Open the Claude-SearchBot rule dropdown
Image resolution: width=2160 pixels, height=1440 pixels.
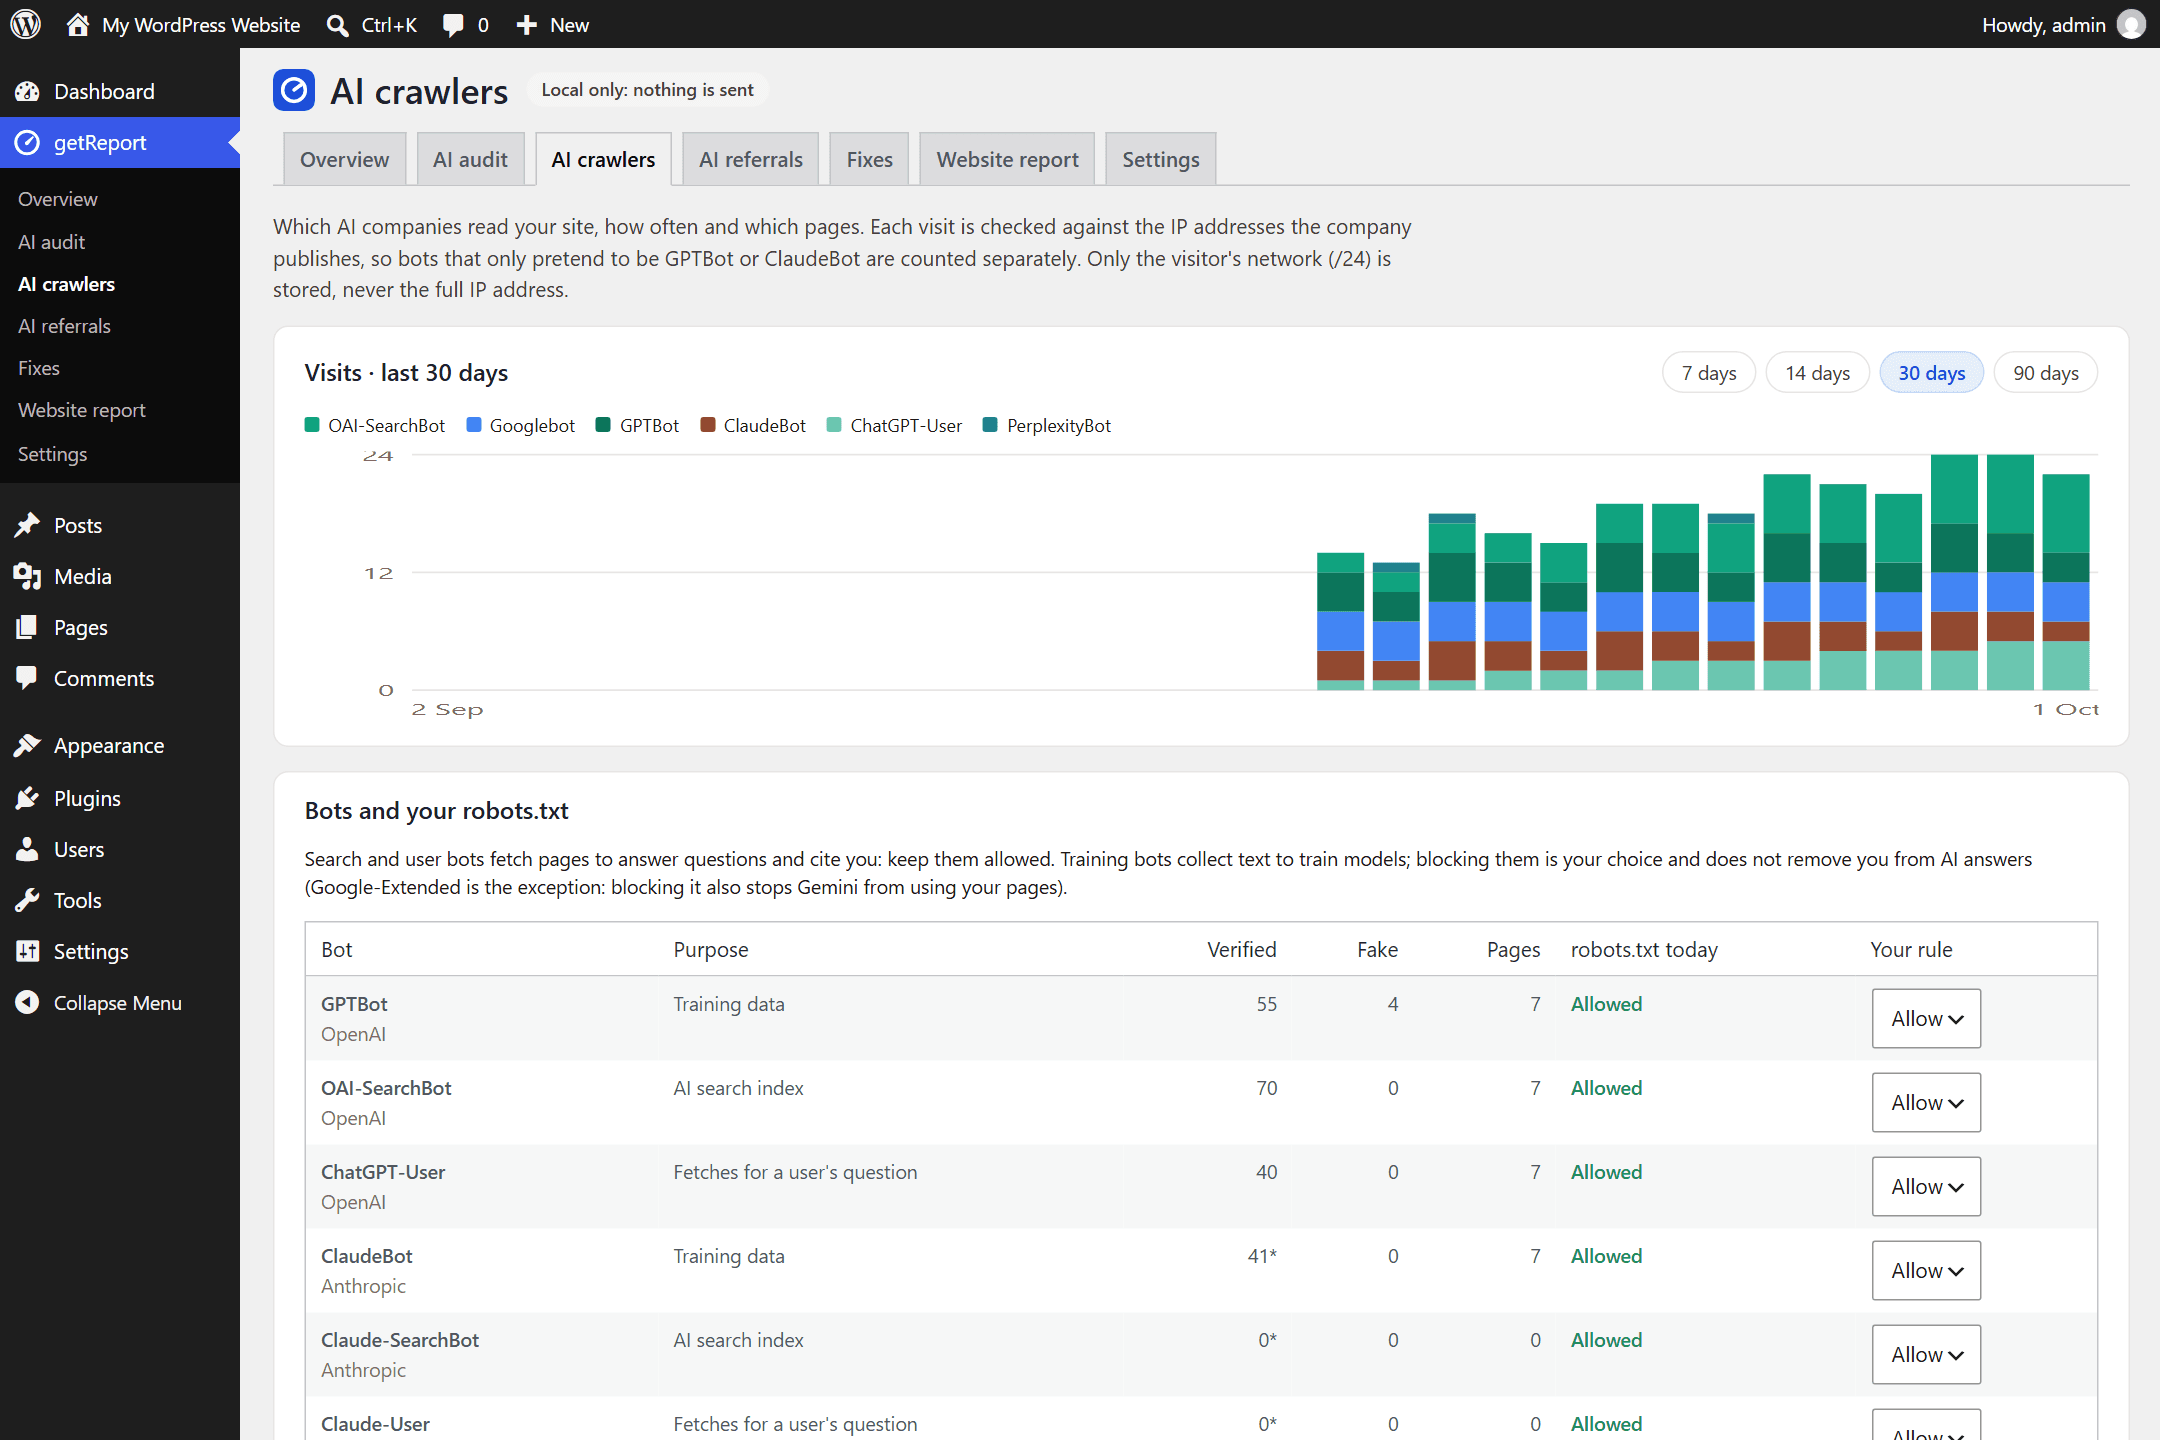pyautogui.click(x=1926, y=1355)
